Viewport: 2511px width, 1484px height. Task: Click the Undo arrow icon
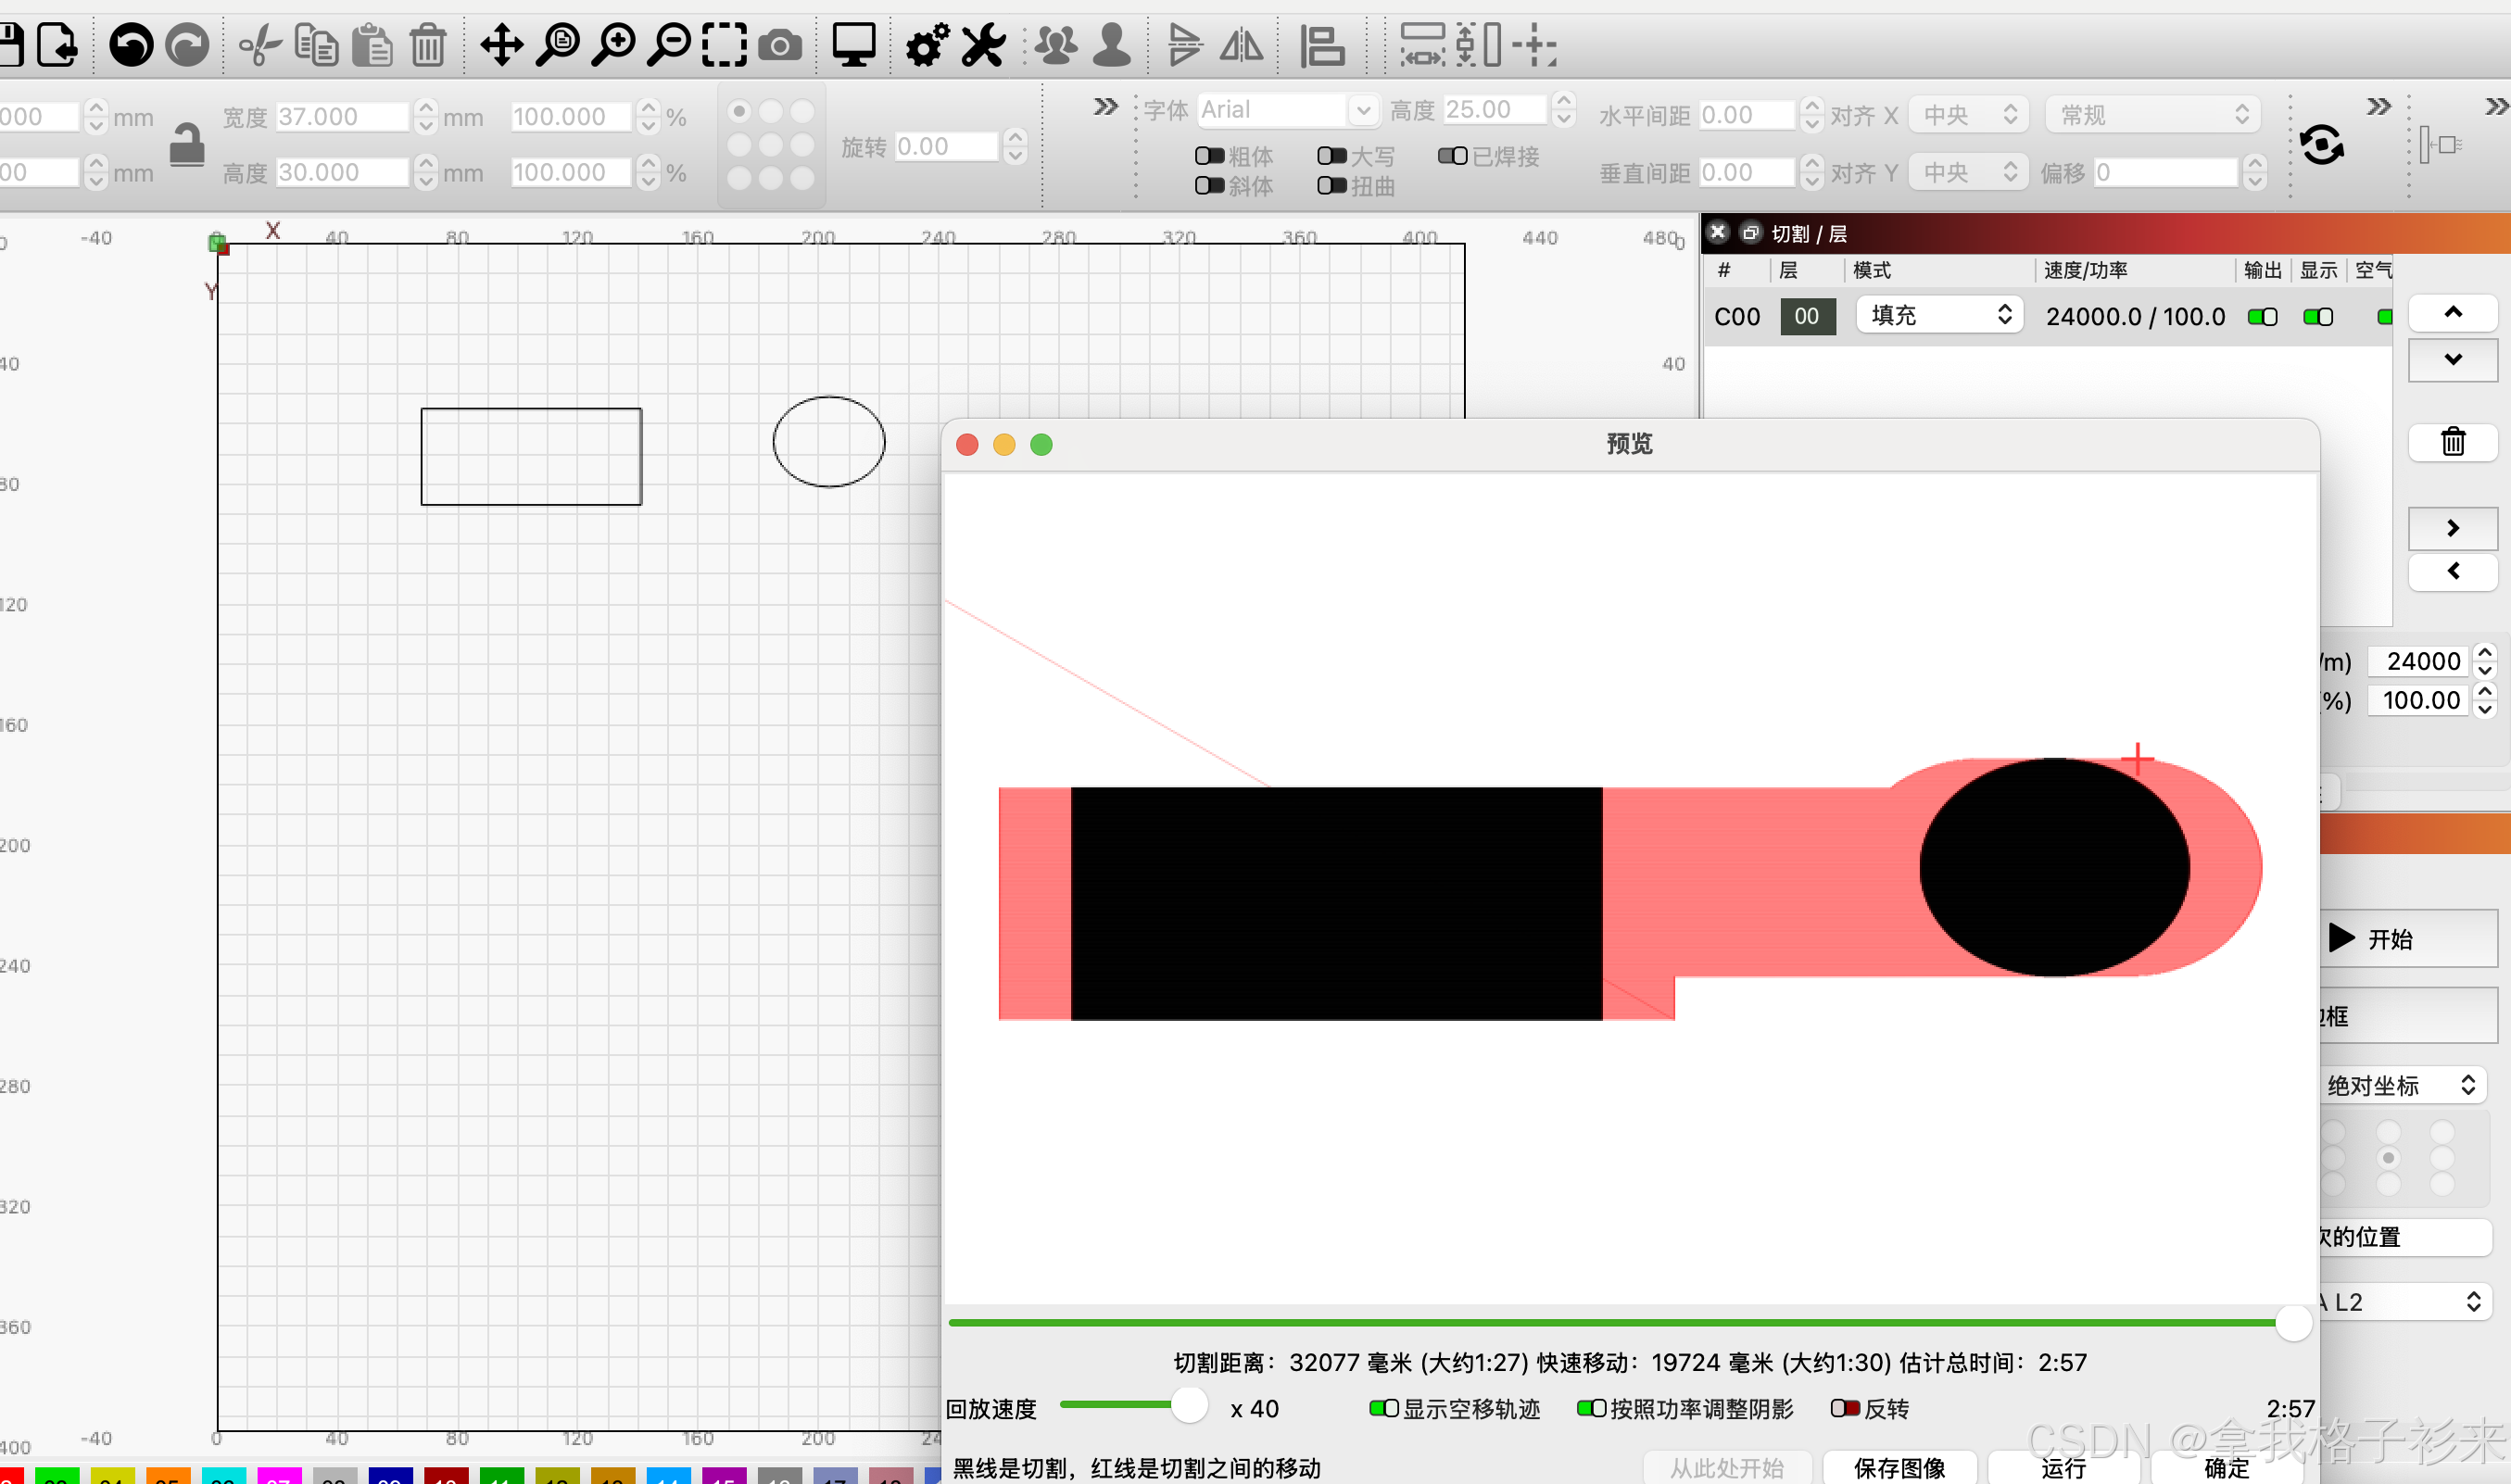(x=130, y=45)
